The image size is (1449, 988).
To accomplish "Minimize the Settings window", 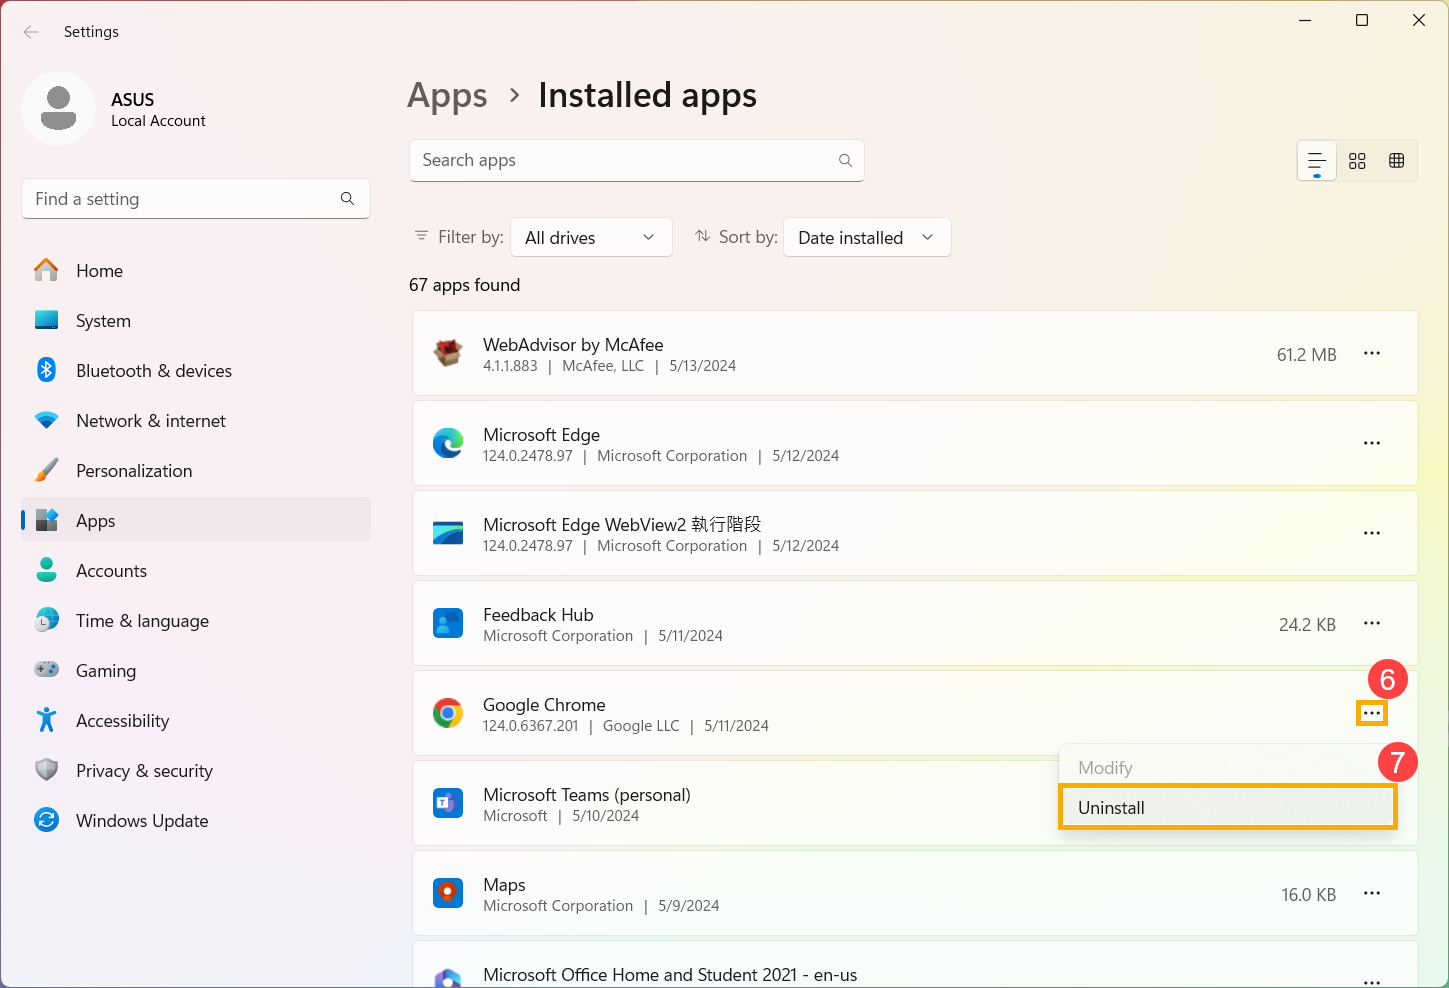I will [1305, 20].
